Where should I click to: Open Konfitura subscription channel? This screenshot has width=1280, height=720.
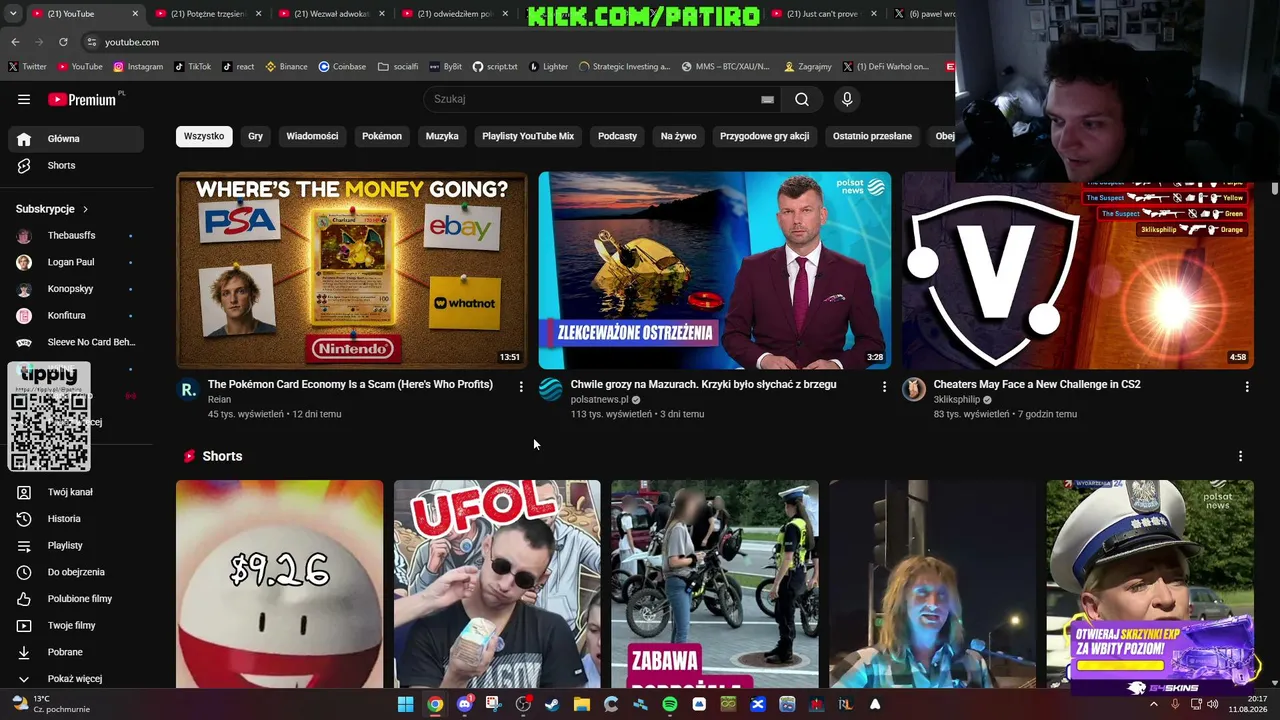[x=76, y=316]
